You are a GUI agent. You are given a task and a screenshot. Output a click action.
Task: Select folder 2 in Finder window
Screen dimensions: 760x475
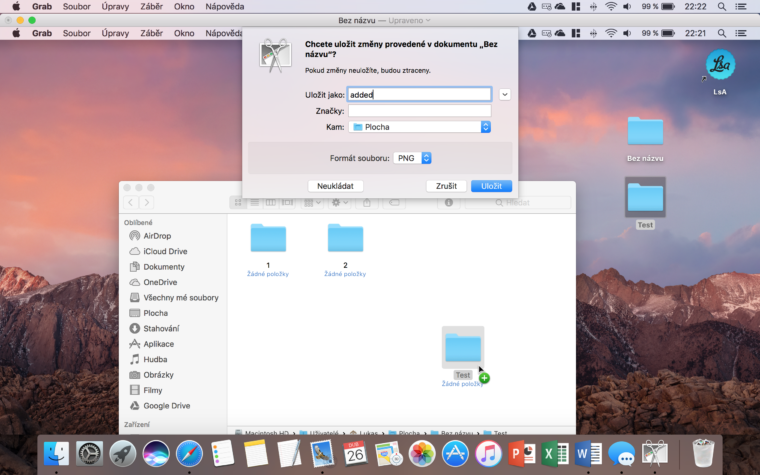click(x=345, y=249)
